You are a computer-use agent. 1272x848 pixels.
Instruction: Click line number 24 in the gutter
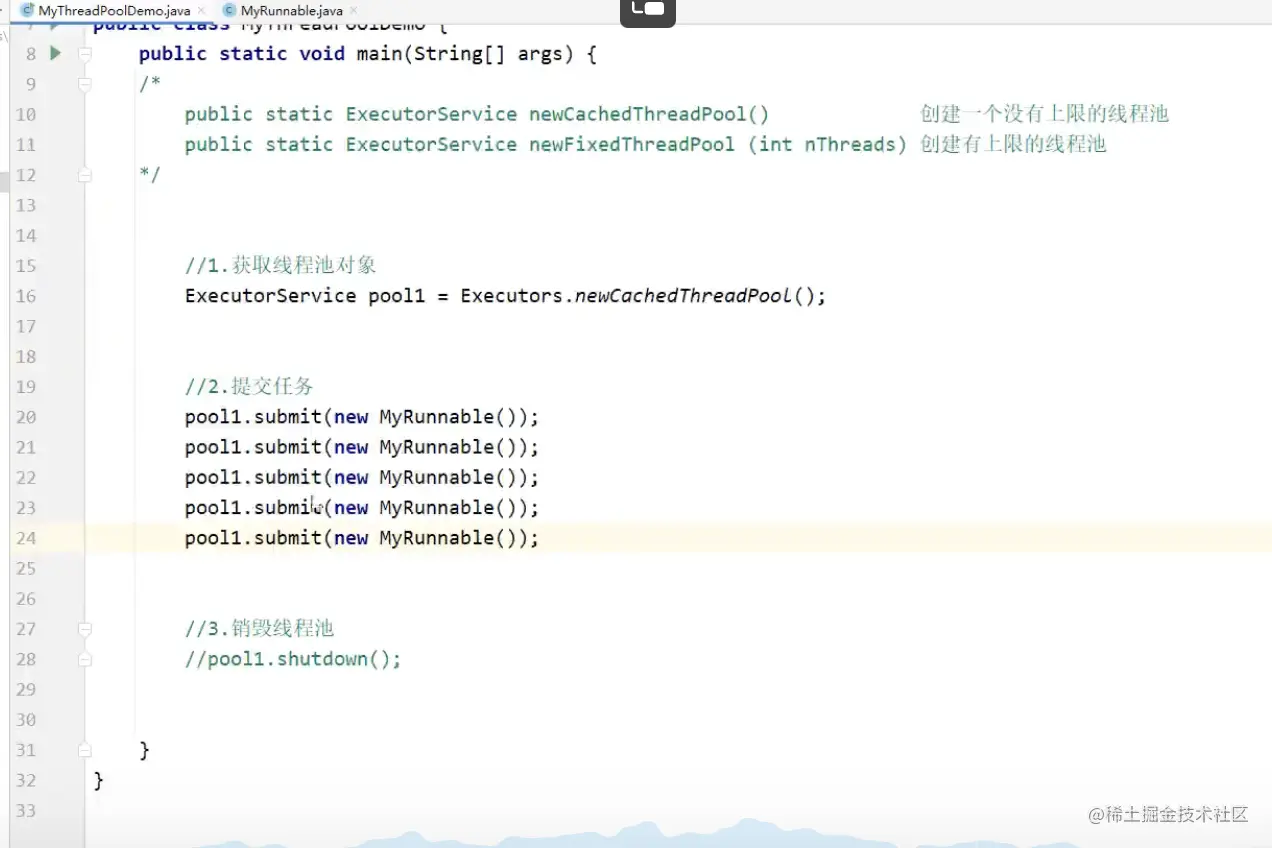click(26, 538)
